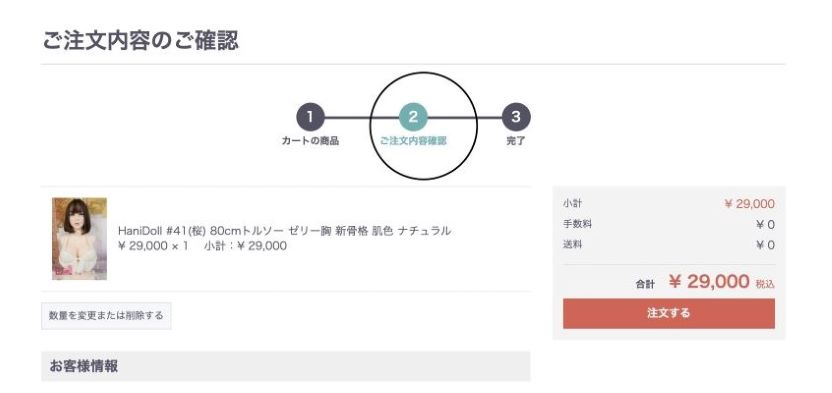This screenshot has width=832, height=393.
Task: Open the HaniDoll product thumbnail image
Action: tap(79, 239)
